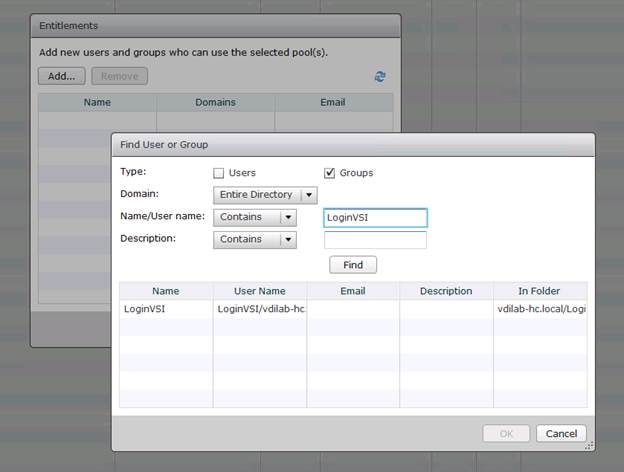
Task: Sort results by Name column header
Action: click(x=166, y=291)
